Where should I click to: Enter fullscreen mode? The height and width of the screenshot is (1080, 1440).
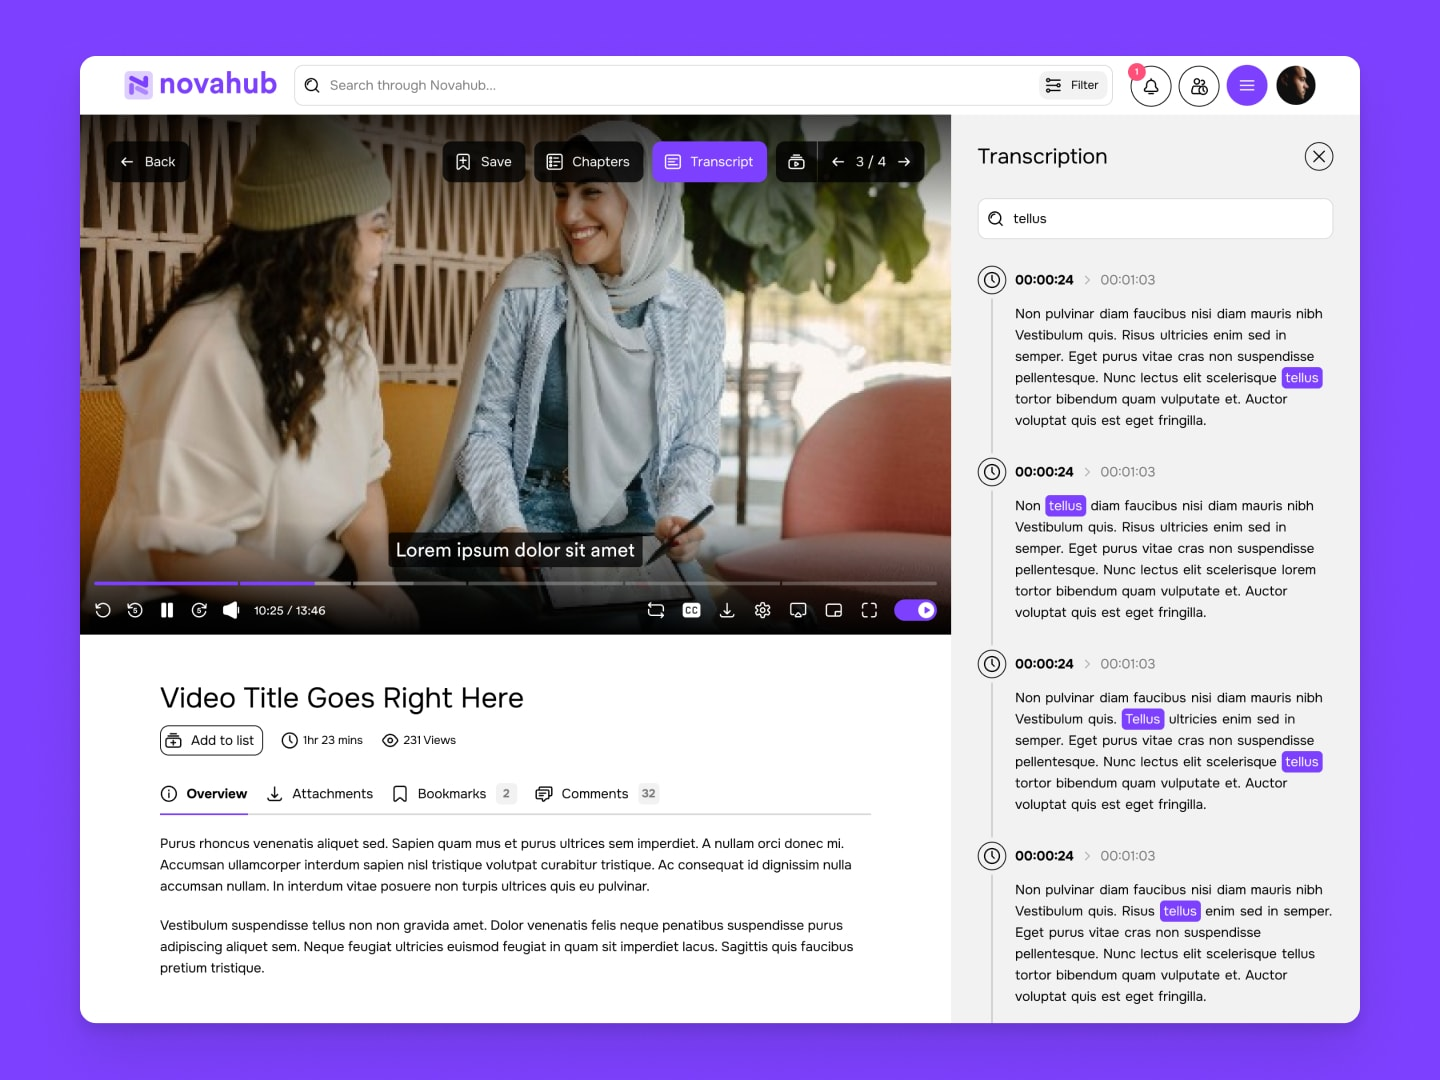(869, 610)
